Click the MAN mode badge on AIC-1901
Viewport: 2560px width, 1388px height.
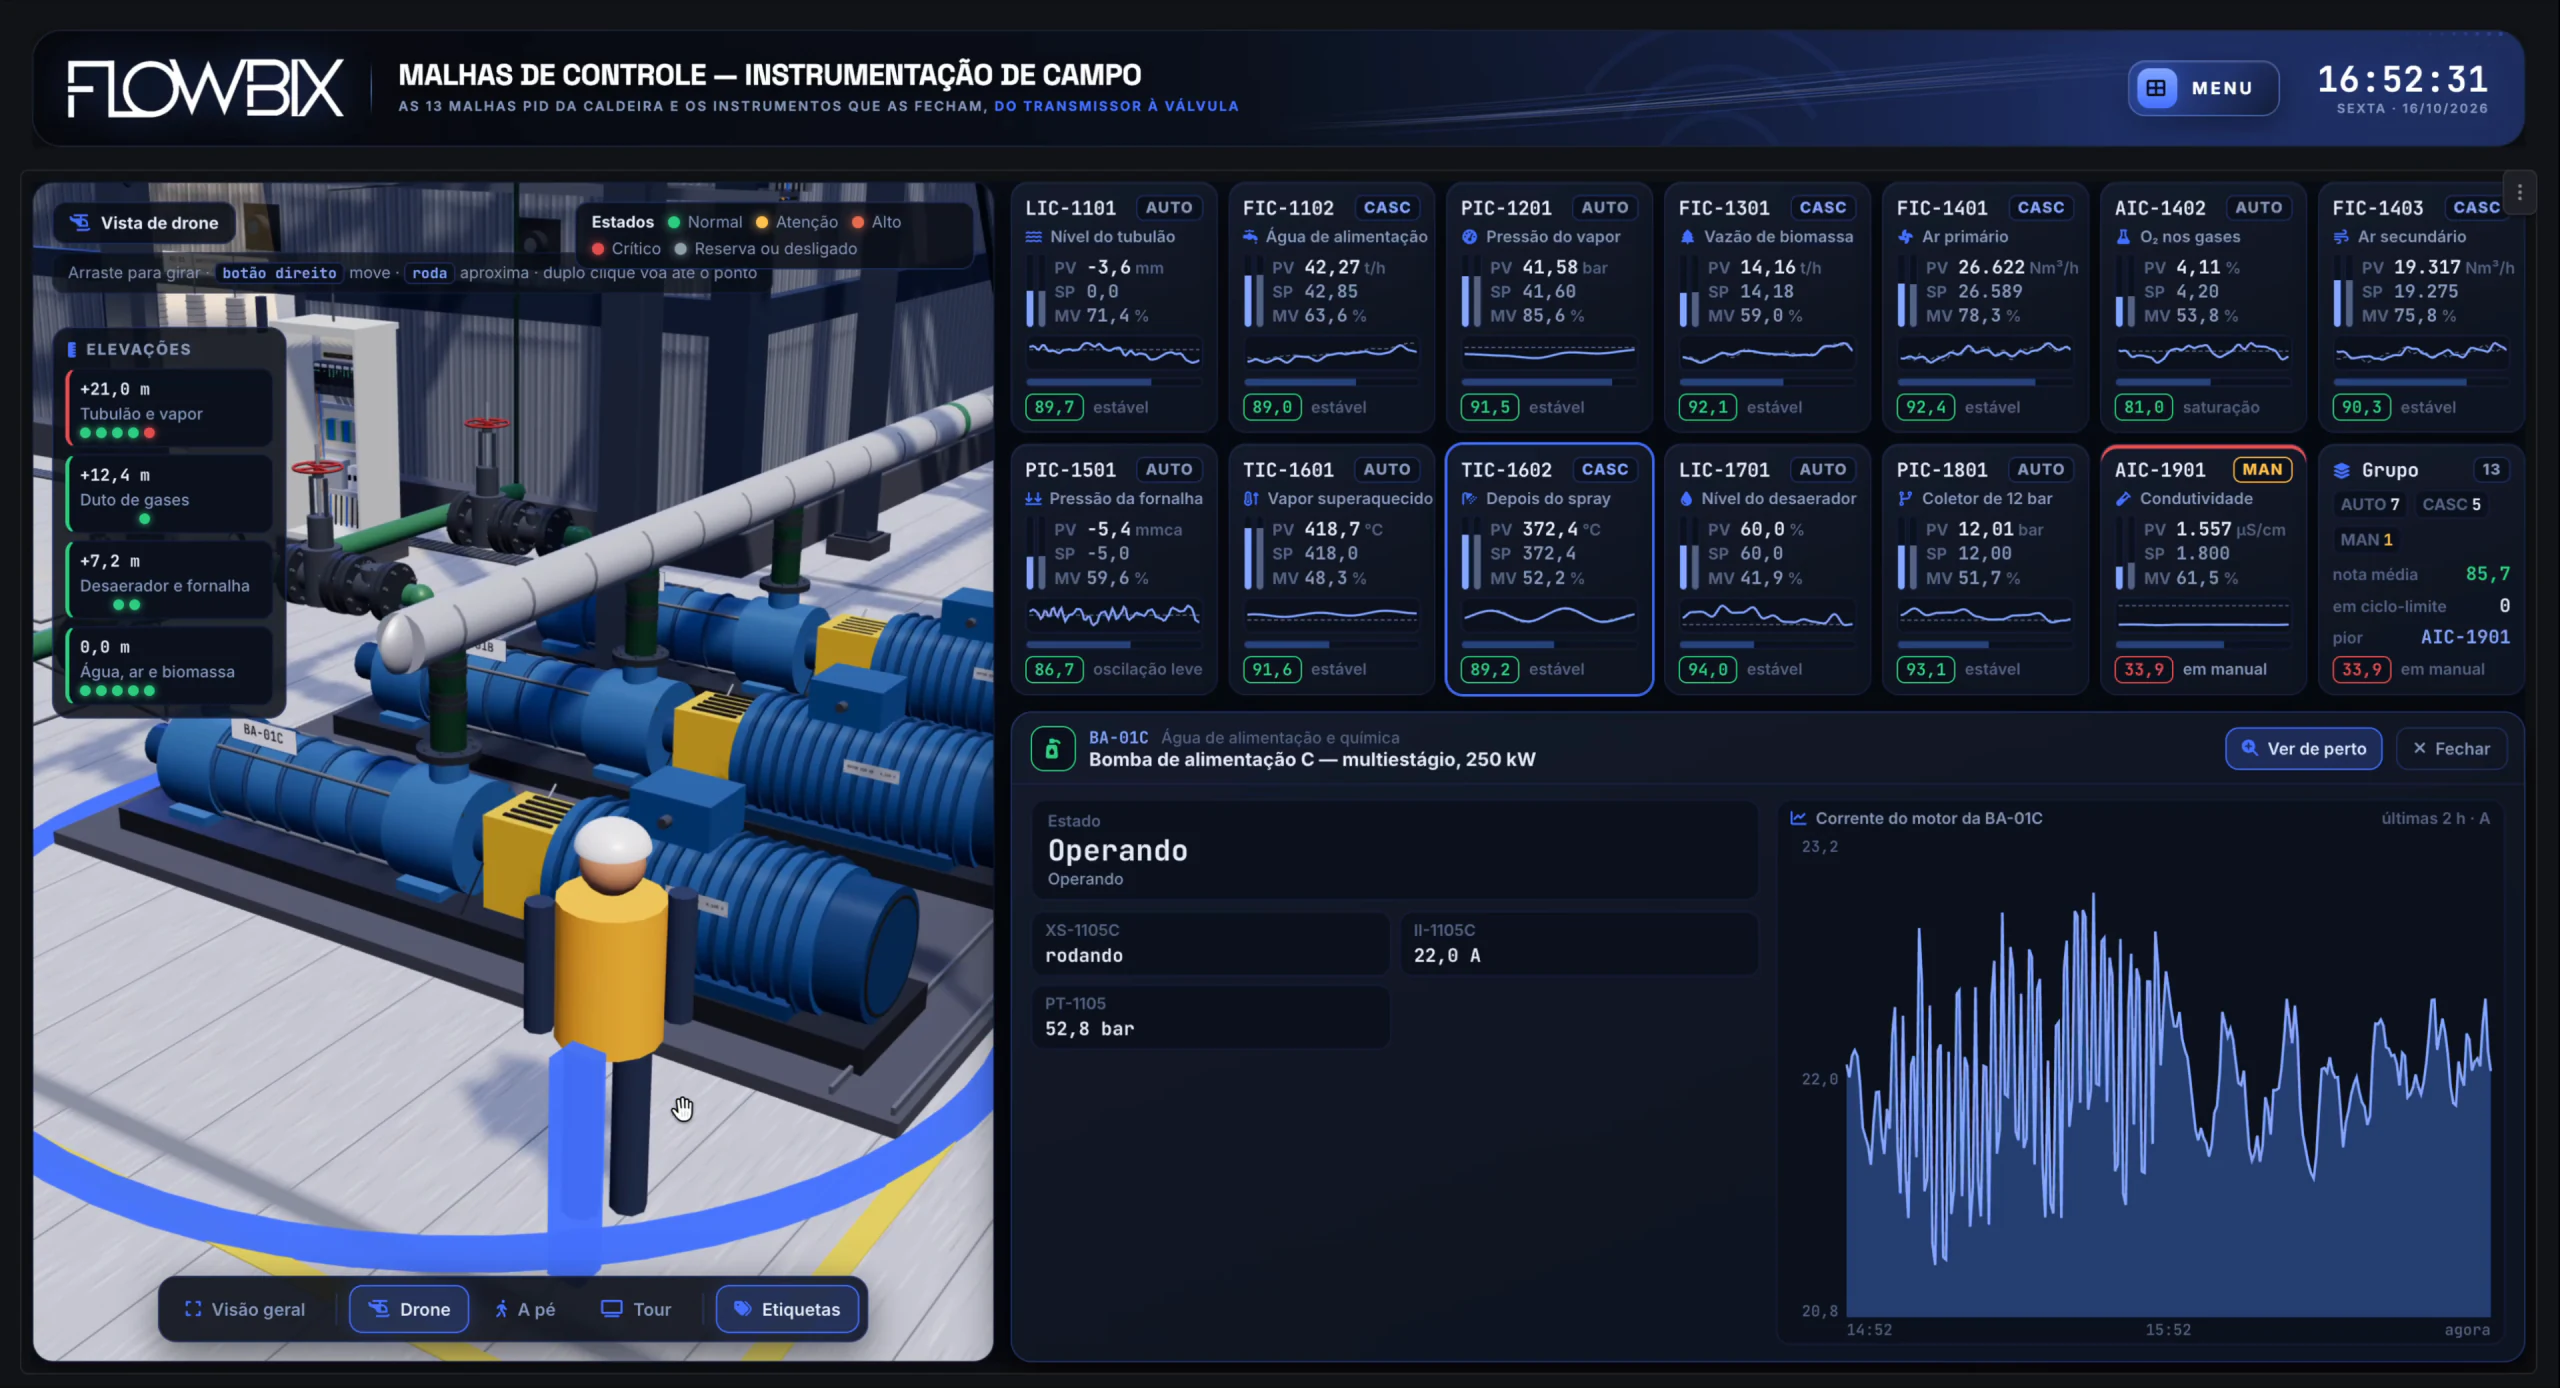click(2262, 470)
